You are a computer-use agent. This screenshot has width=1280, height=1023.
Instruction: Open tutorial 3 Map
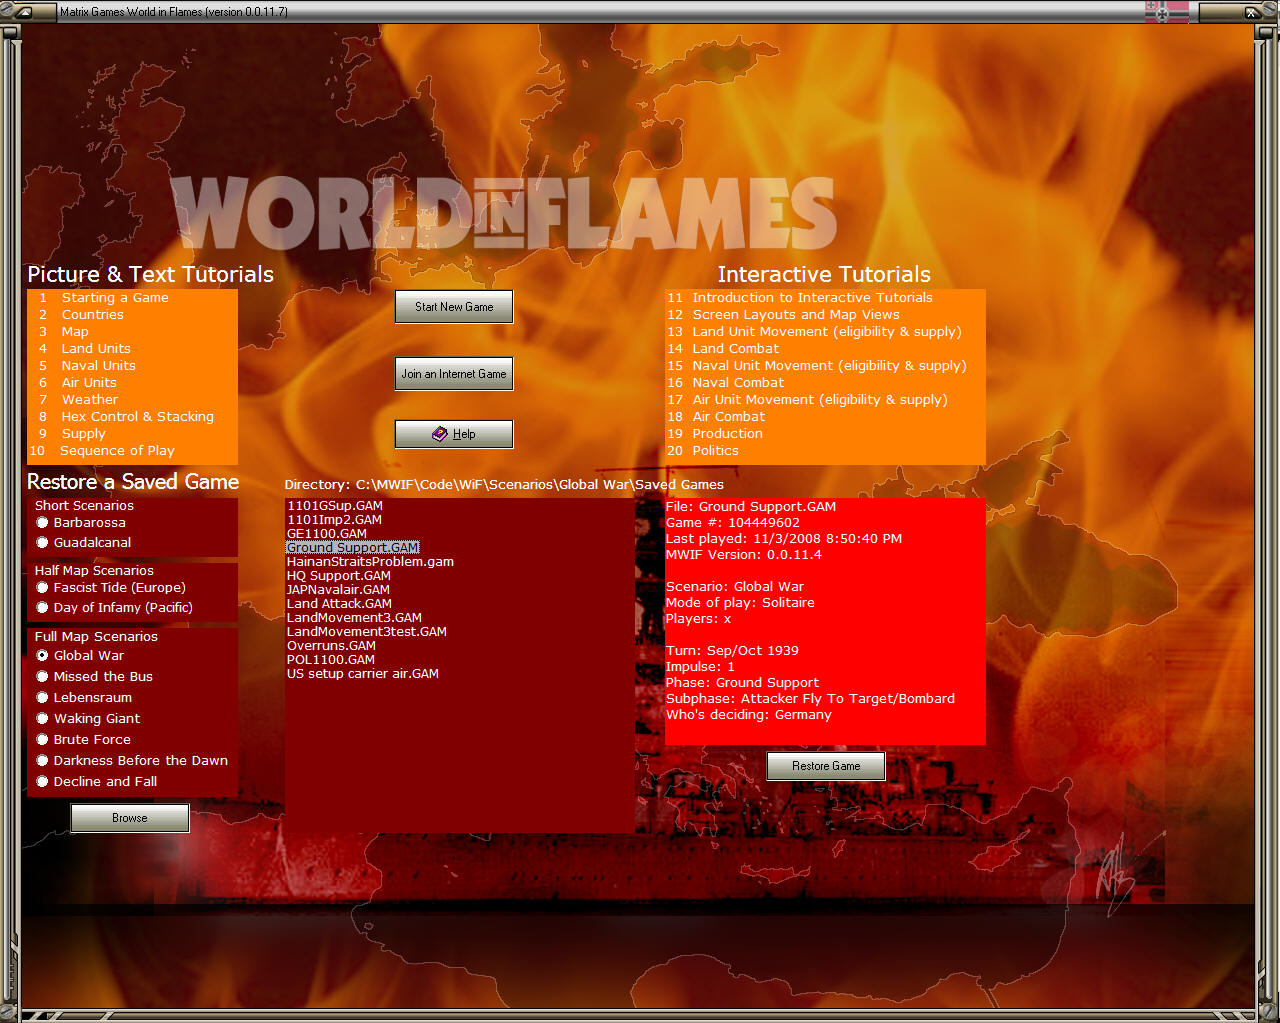(x=132, y=332)
